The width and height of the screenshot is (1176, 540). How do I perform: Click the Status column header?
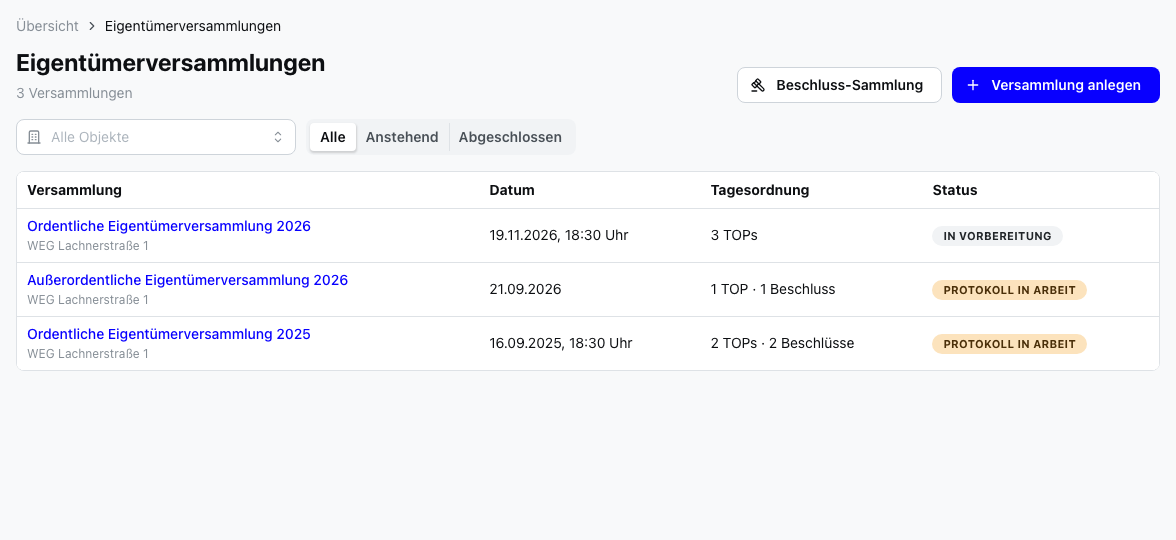click(955, 190)
